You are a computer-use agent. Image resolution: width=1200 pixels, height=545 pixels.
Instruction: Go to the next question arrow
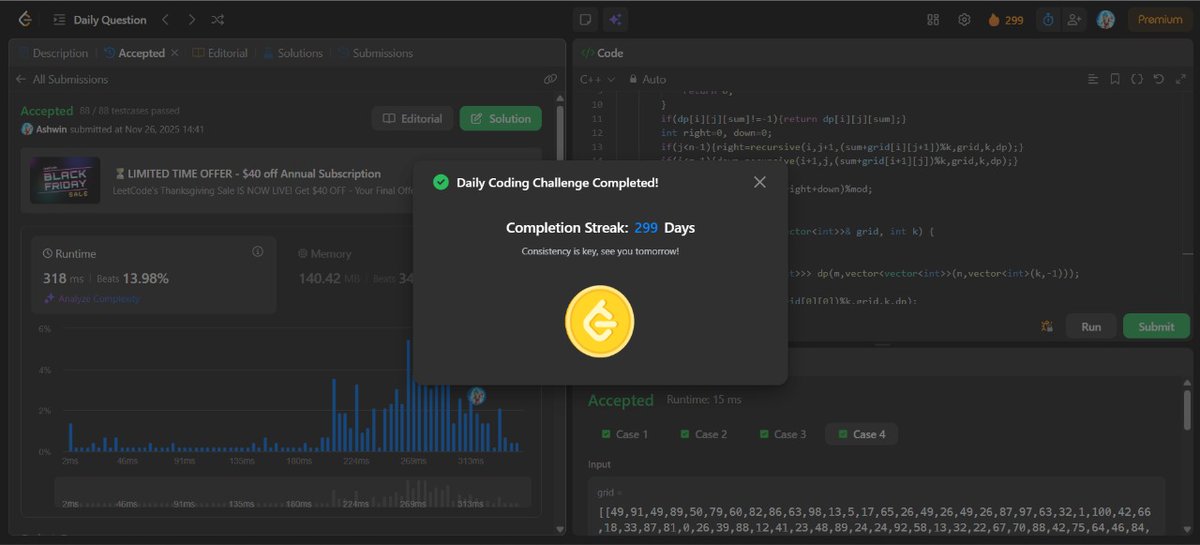pyautogui.click(x=191, y=19)
